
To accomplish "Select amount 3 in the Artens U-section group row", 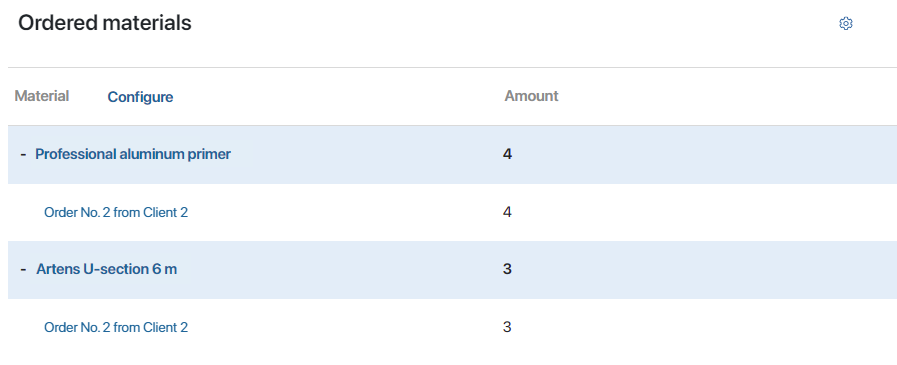I will [x=507, y=269].
